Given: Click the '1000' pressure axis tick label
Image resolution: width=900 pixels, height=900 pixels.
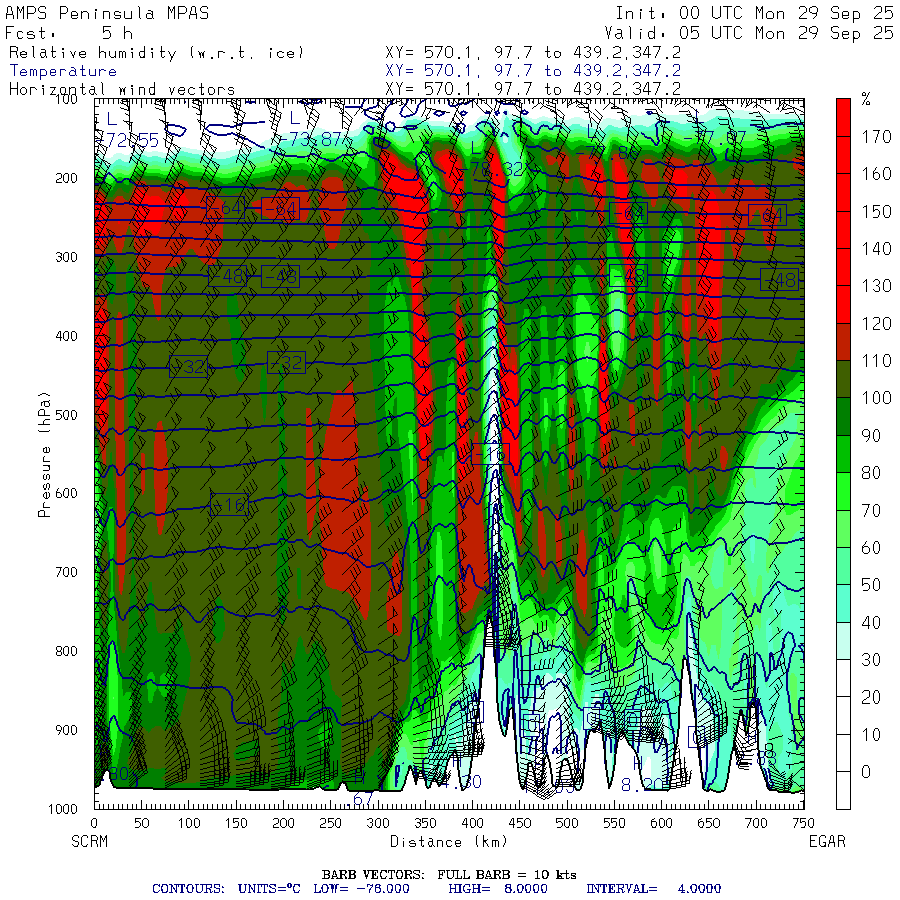Looking at the screenshot, I should coord(63,809).
